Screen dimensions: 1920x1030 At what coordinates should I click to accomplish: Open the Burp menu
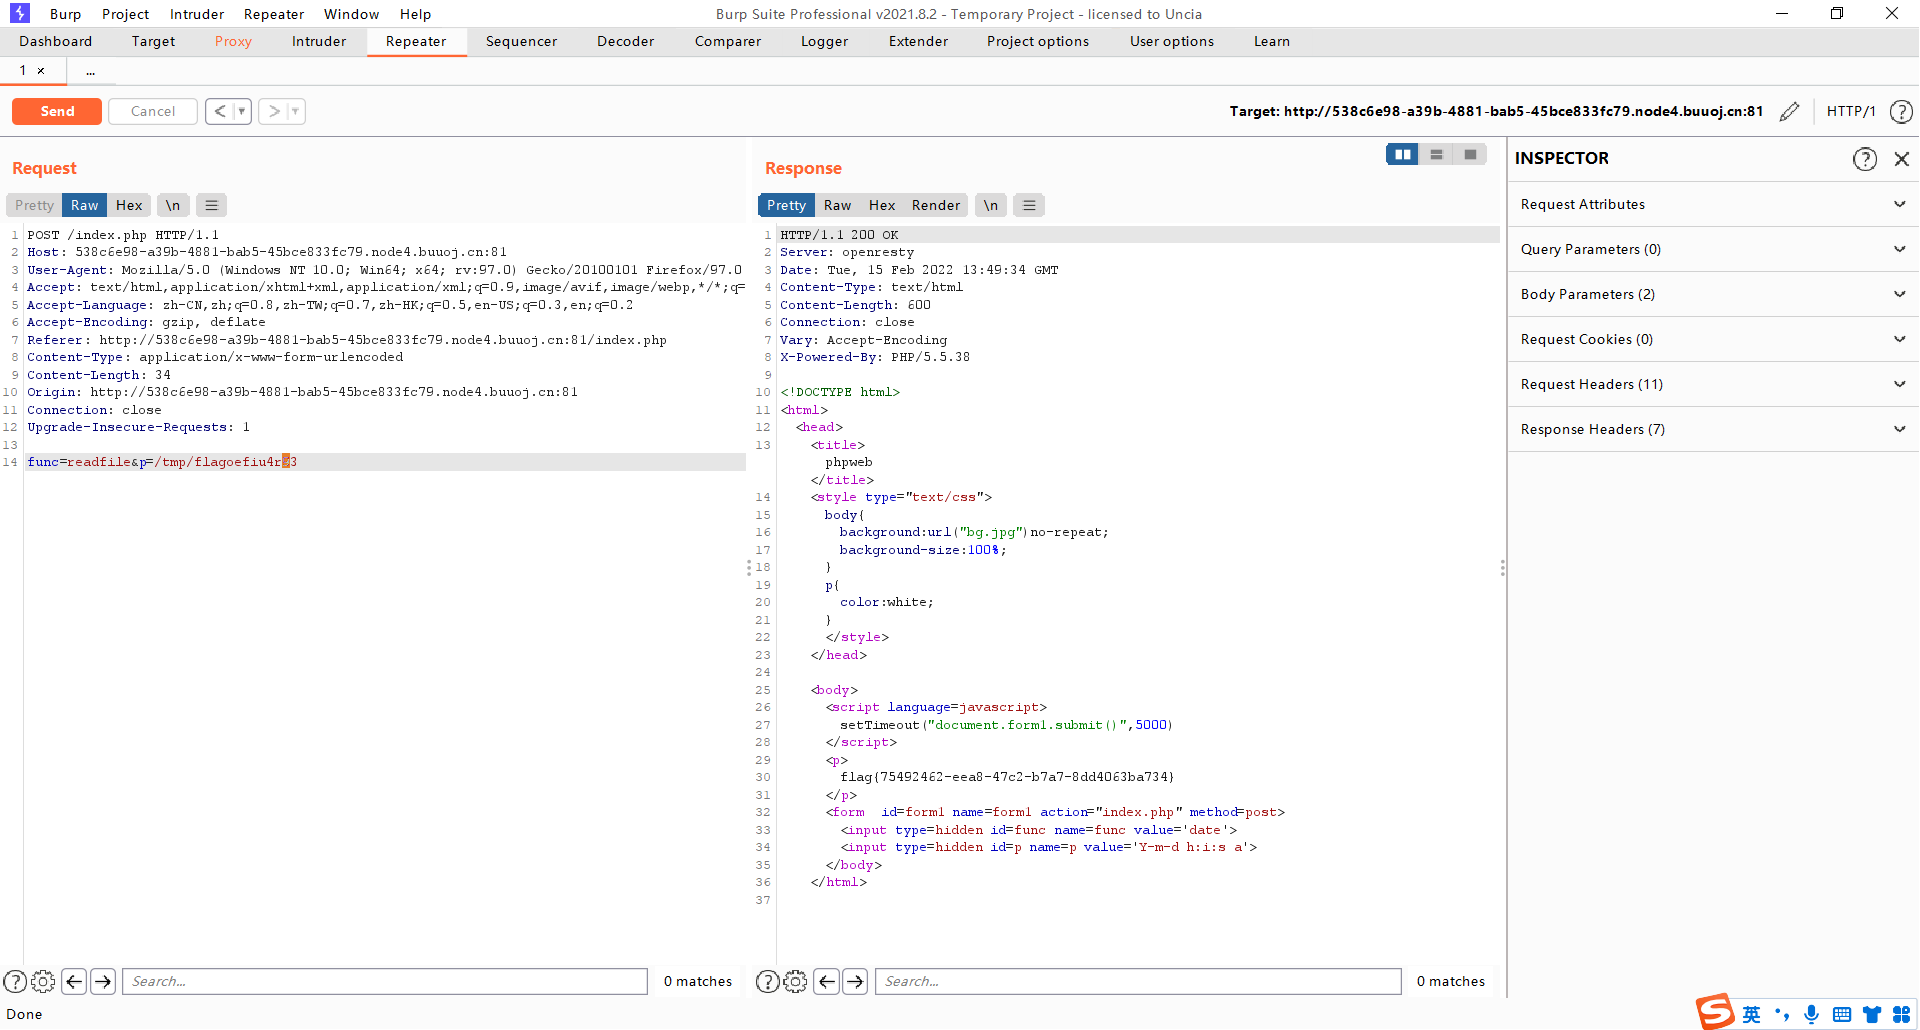point(66,14)
